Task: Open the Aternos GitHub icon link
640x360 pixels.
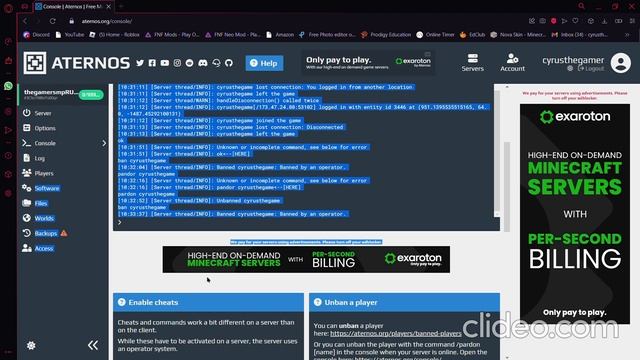Action: [x=229, y=63]
